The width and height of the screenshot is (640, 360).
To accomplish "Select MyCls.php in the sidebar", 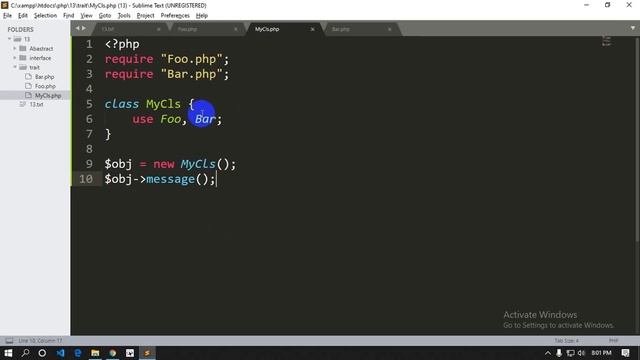I will [48, 96].
